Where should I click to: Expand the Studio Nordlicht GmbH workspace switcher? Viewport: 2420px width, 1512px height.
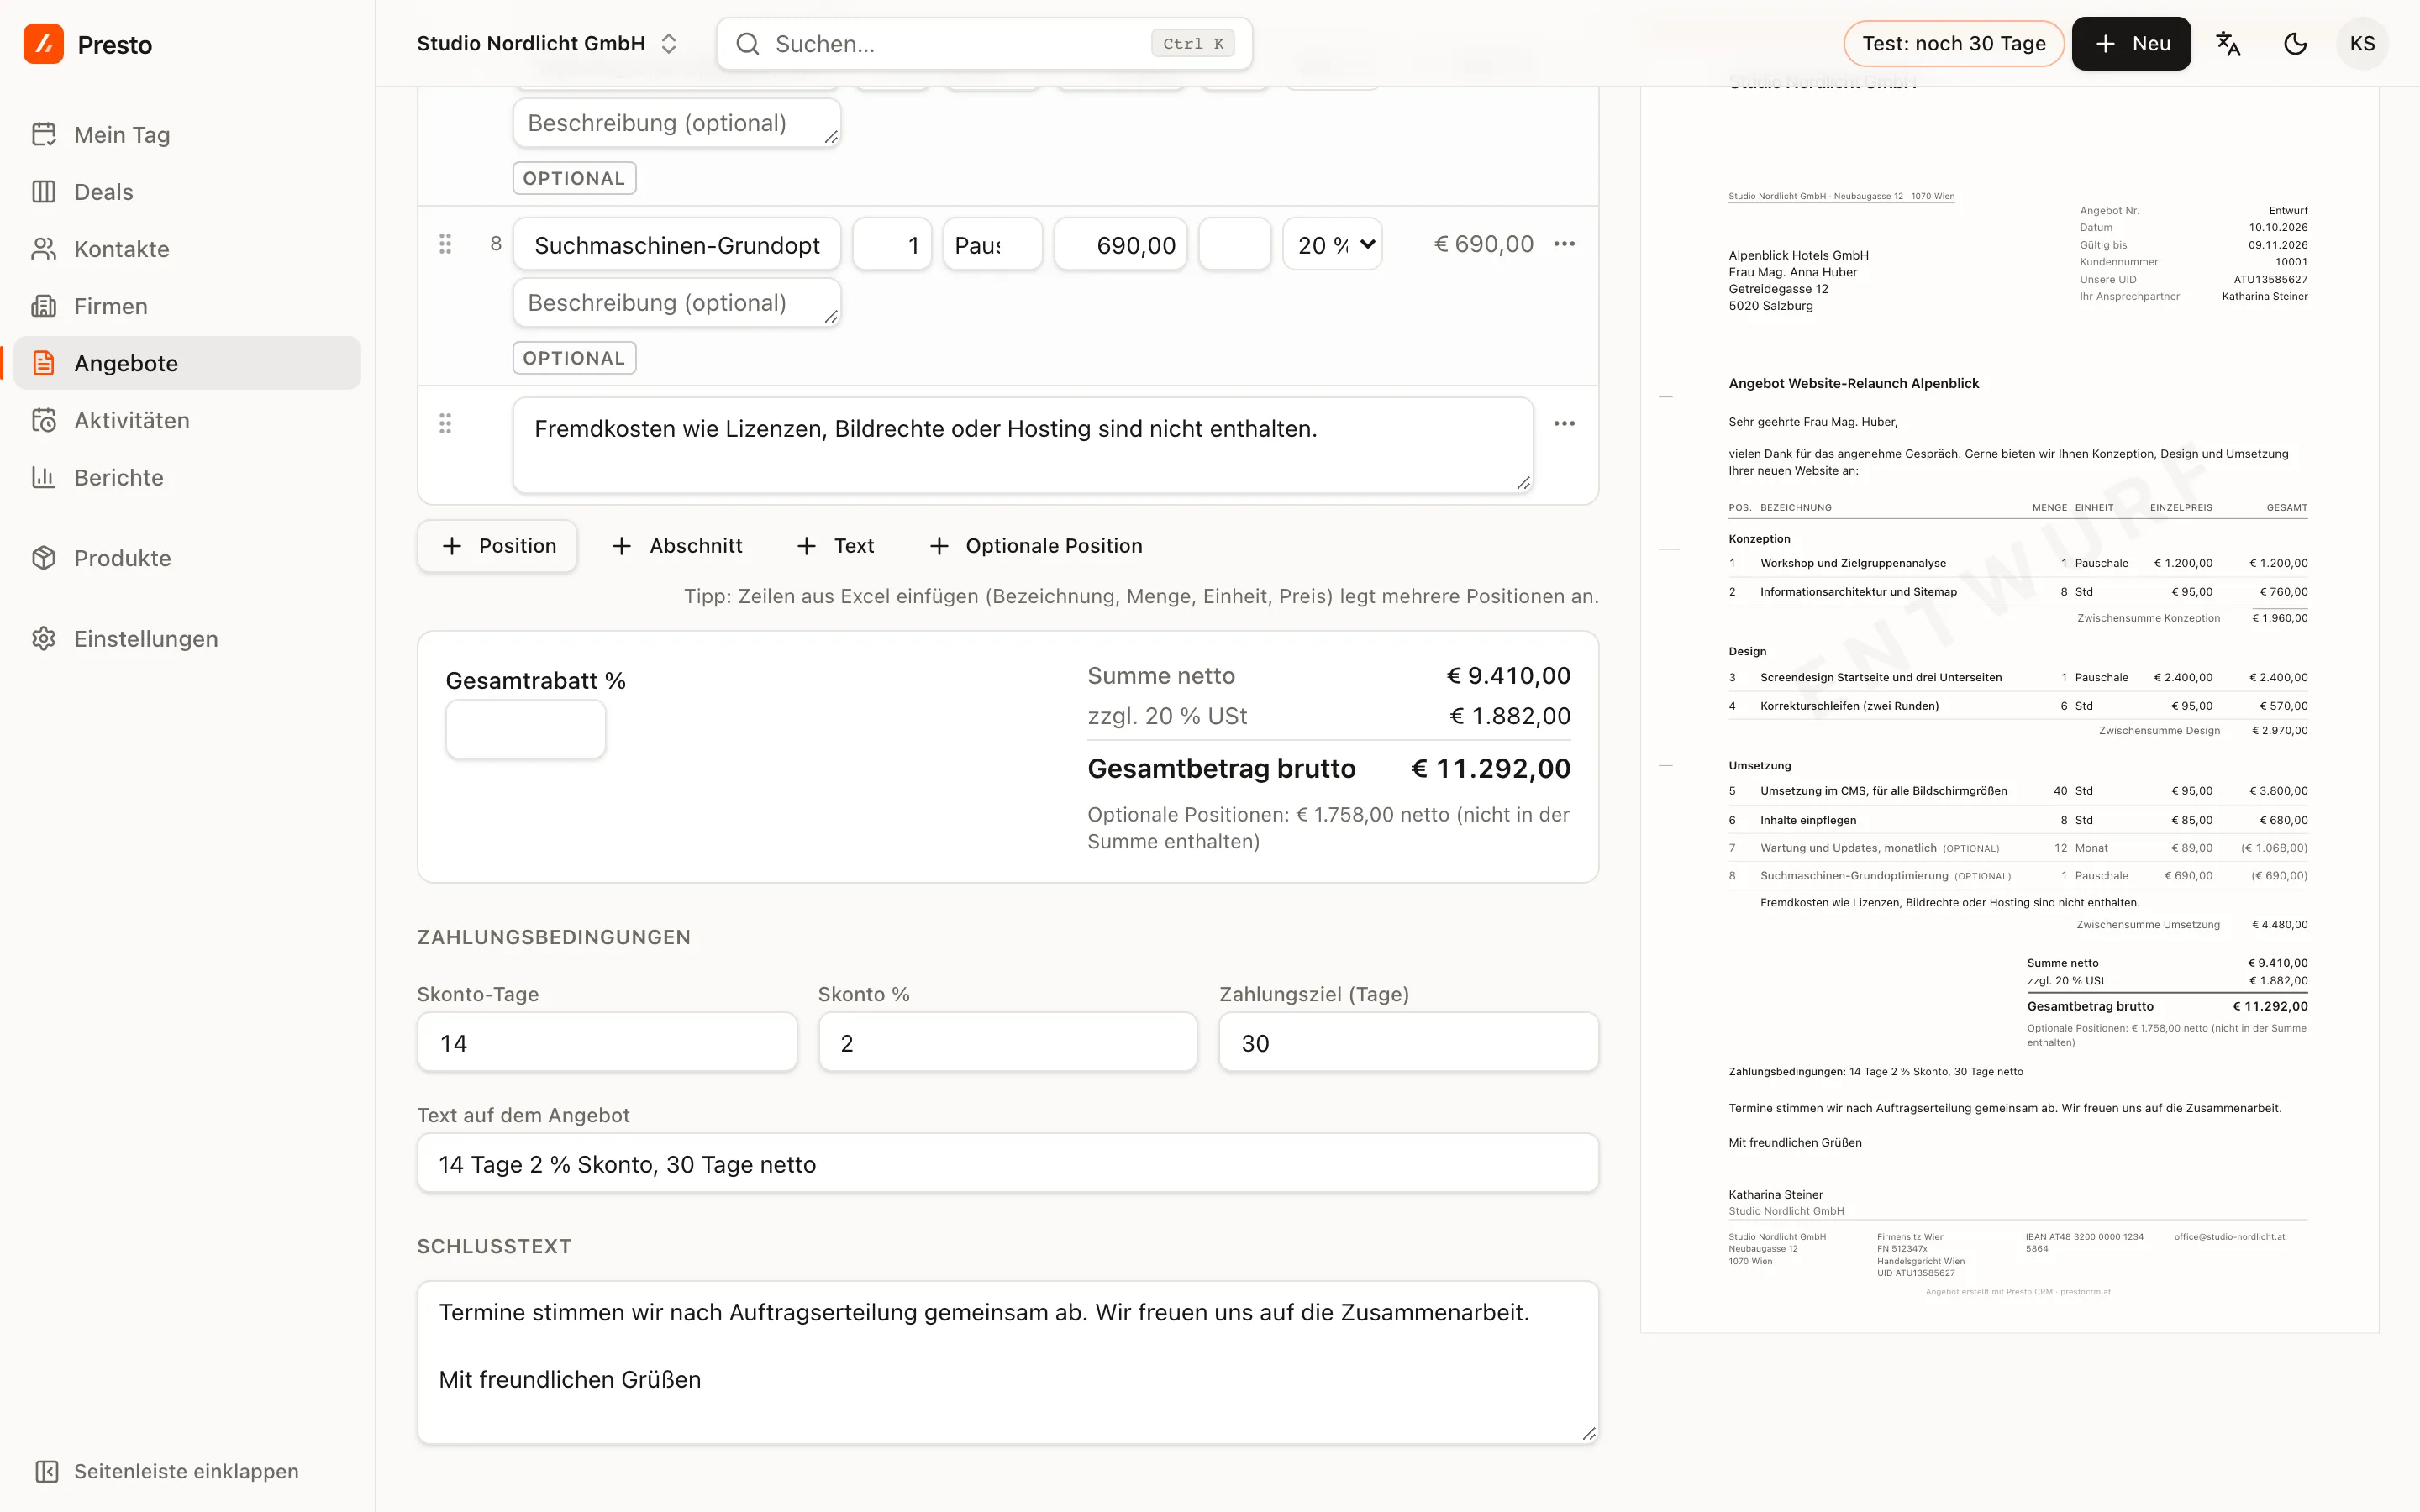coord(547,44)
